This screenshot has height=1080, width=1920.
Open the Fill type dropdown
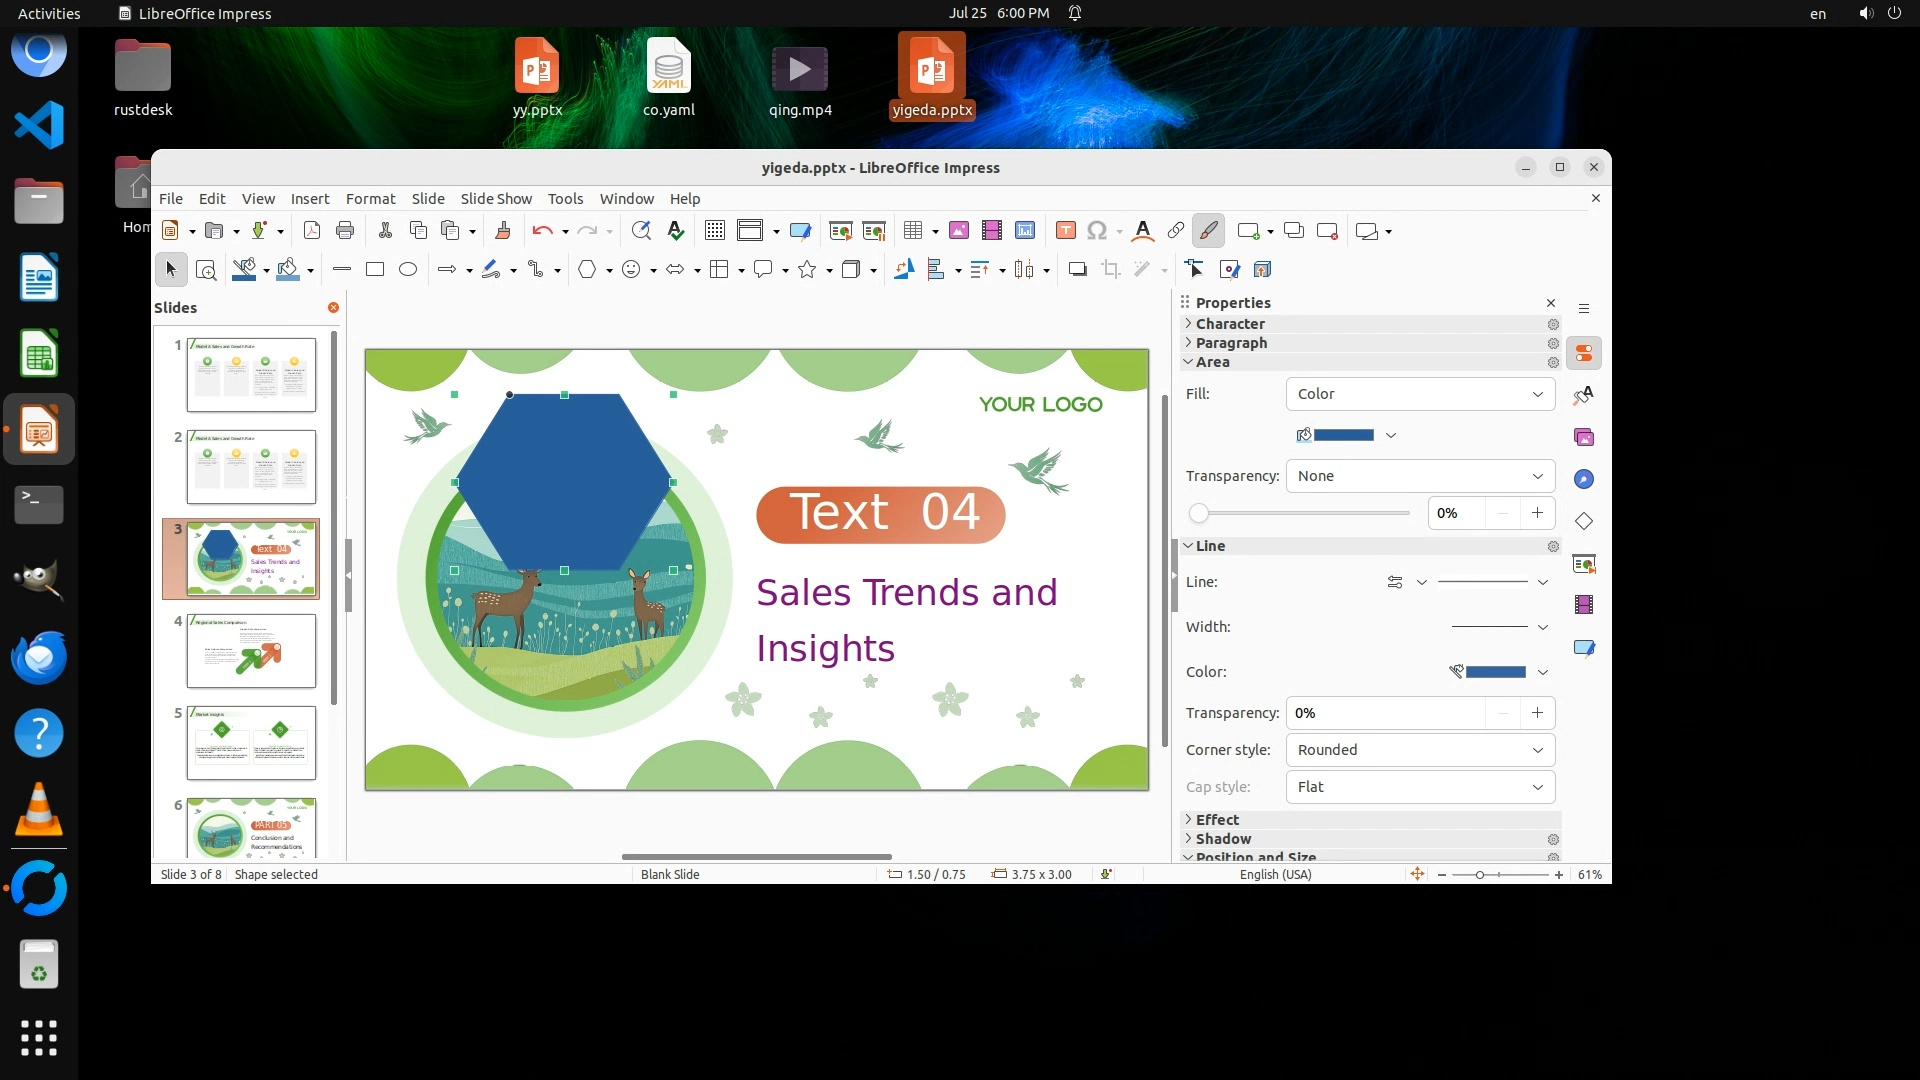(x=1420, y=394)
